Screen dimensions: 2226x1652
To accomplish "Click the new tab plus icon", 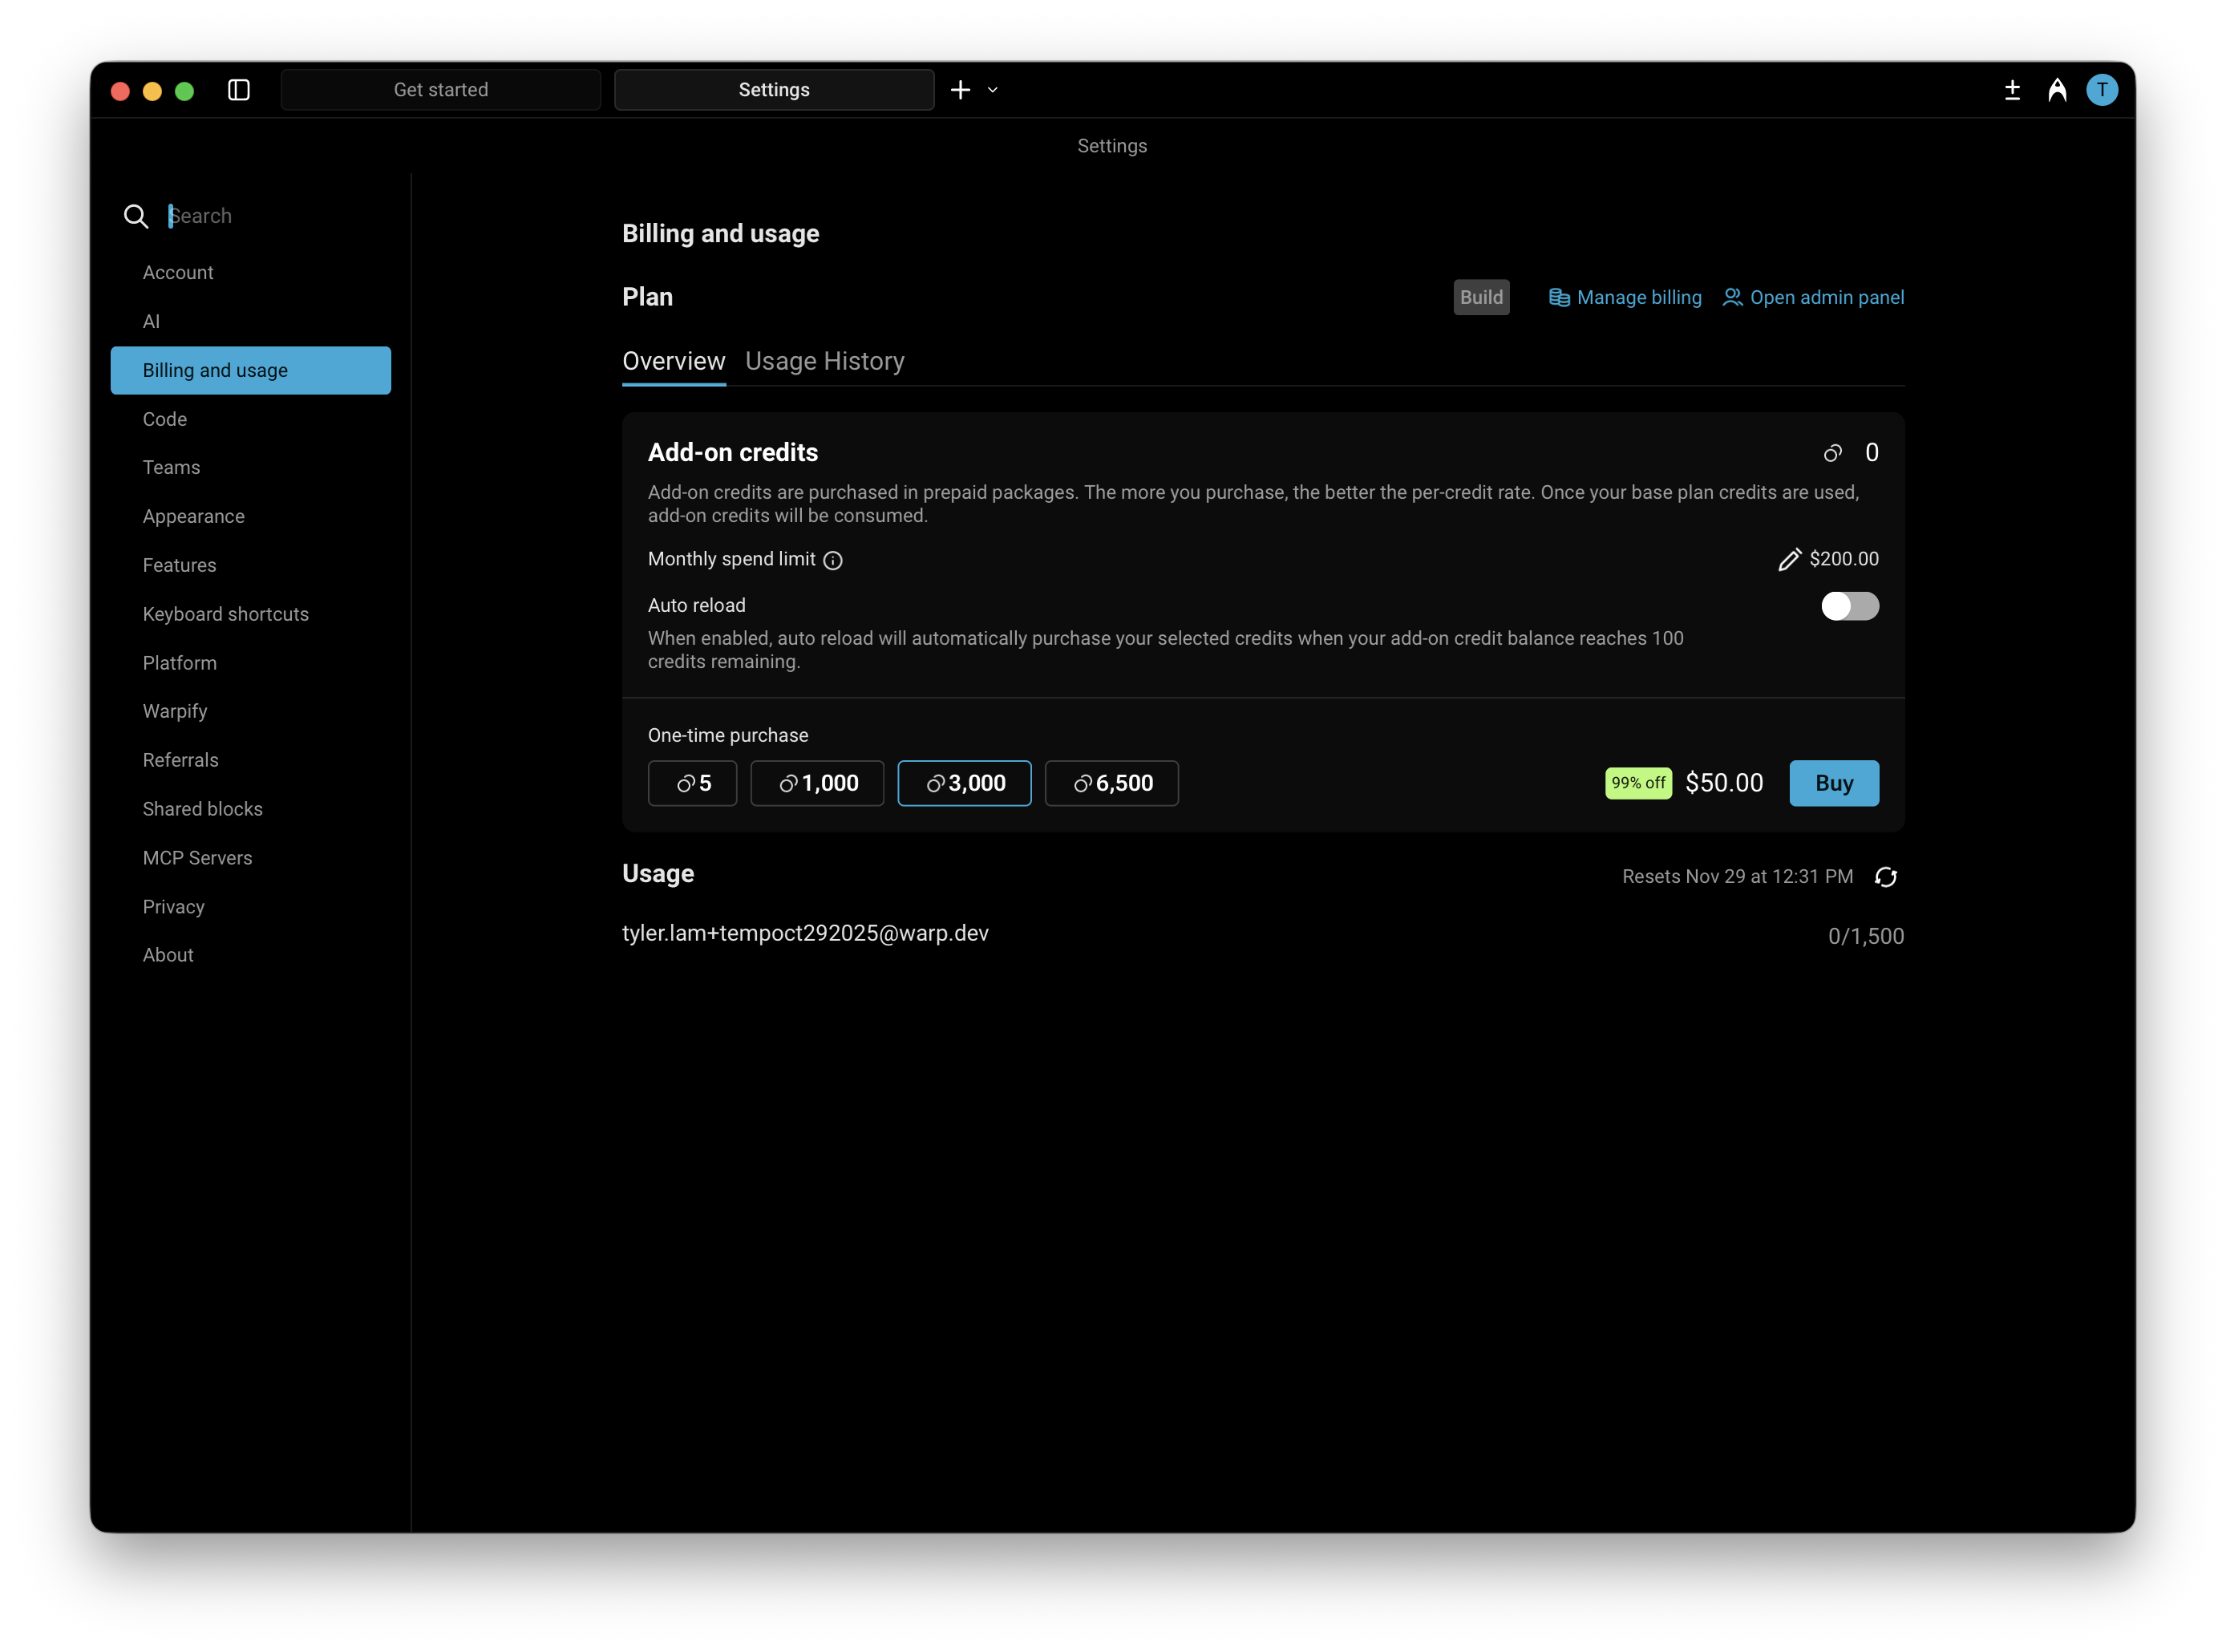I will [x=960, y=90].
